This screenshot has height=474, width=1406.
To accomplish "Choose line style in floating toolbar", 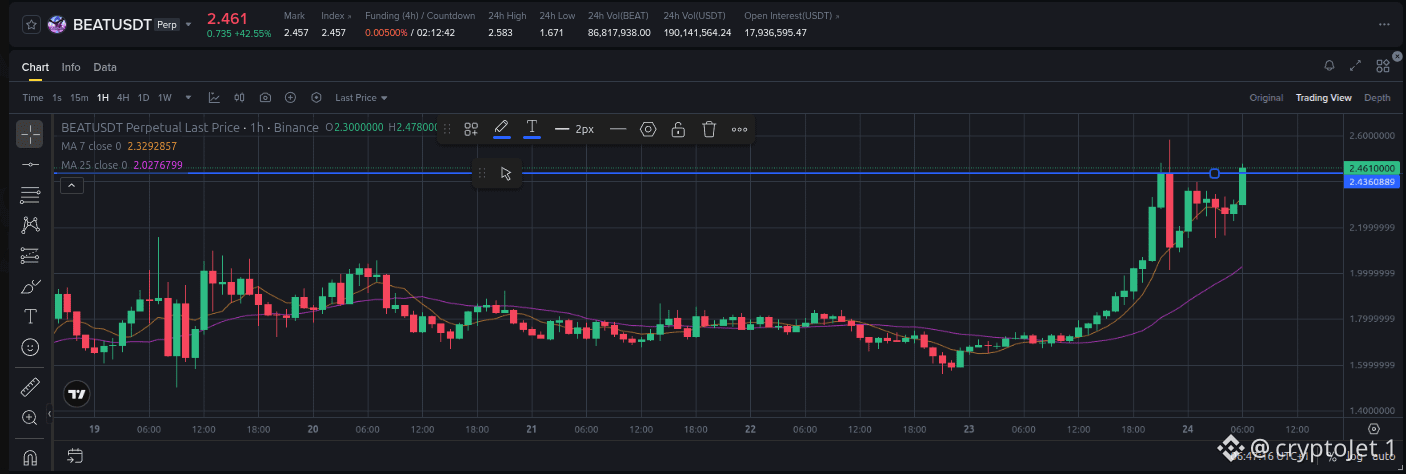I will [618, 129].
